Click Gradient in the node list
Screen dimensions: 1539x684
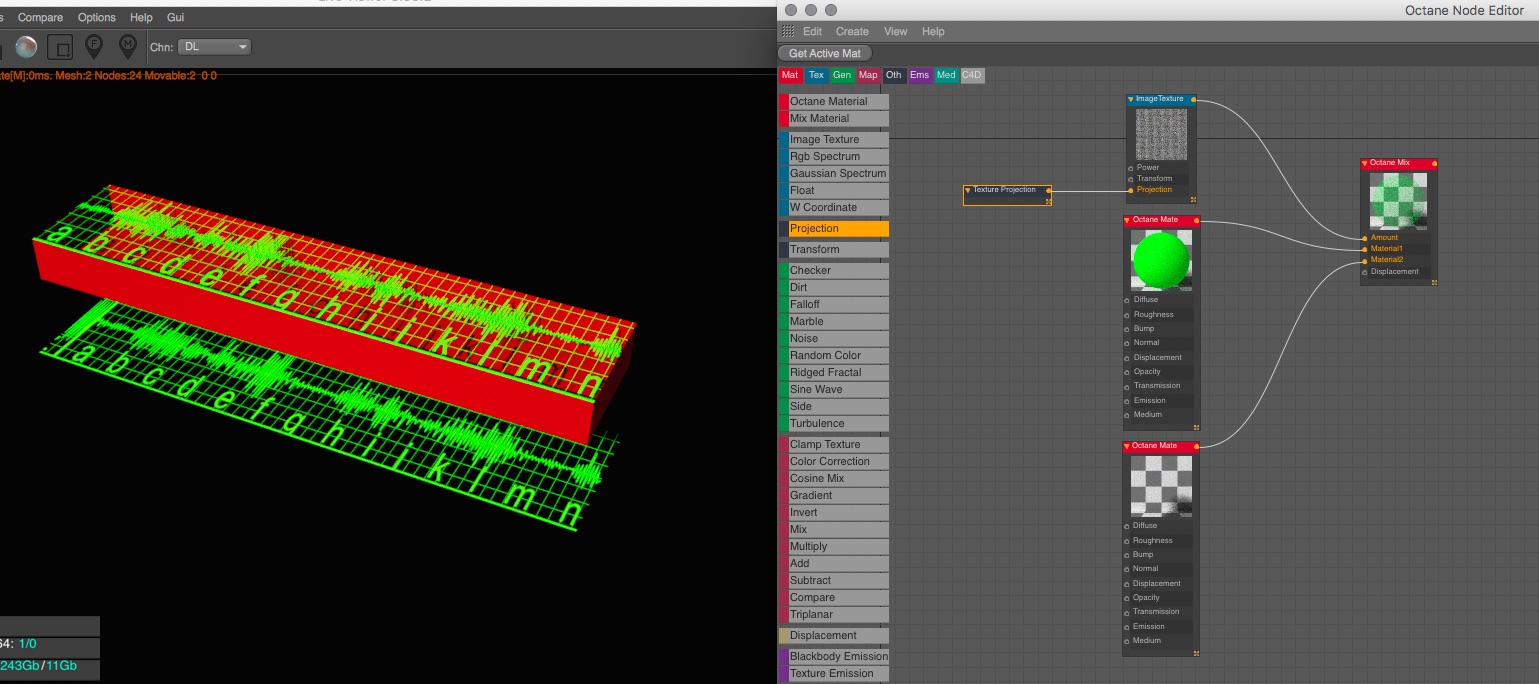pyautogui.click(x=834, y=496)
